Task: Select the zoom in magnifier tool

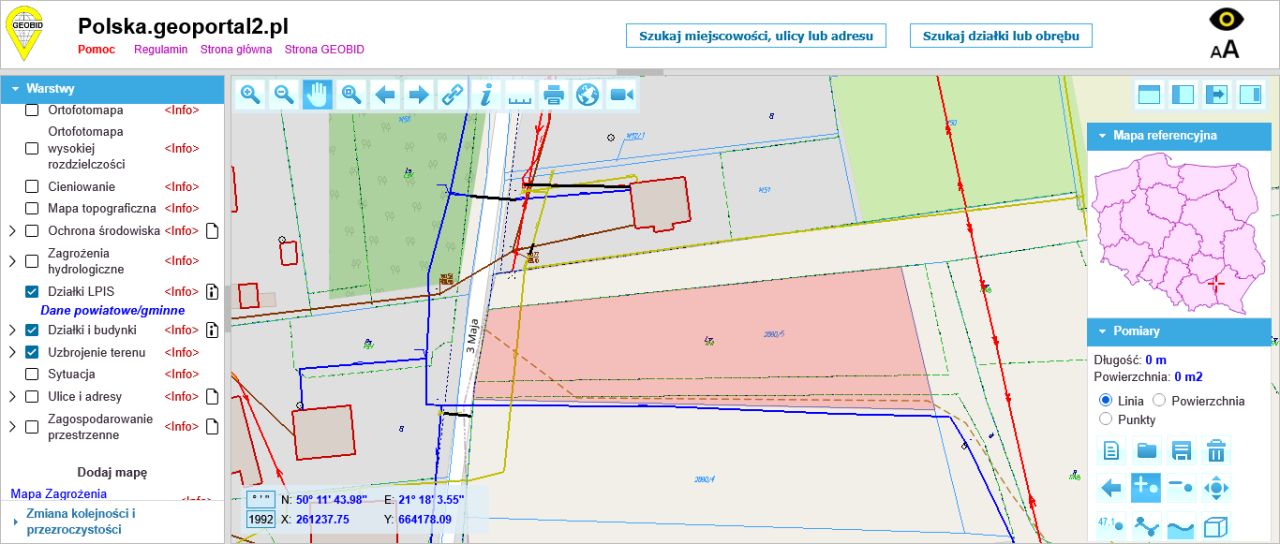Action: coord(251,95)
